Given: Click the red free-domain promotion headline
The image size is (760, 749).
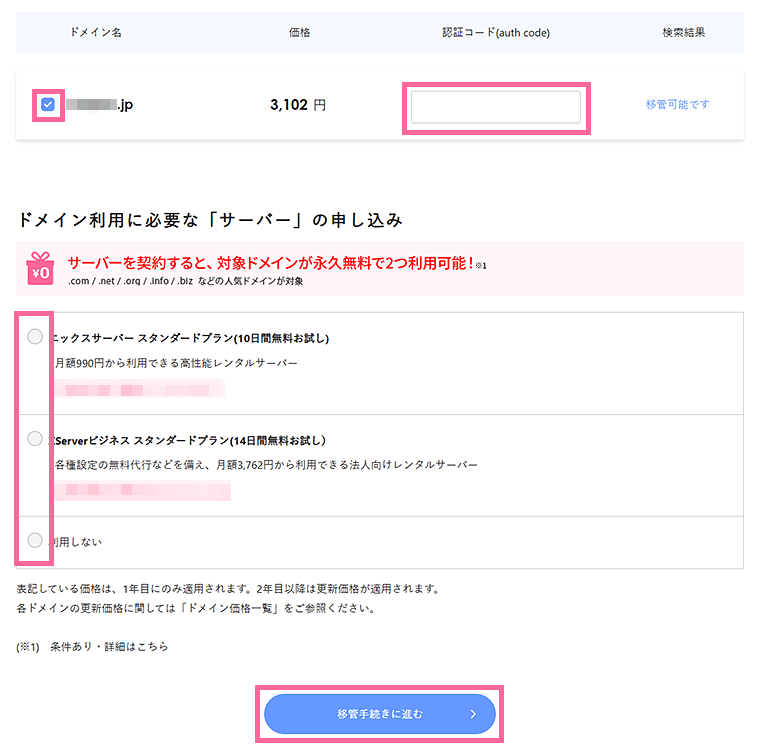Looking at the screenshot, I should [x=270, y=263].
